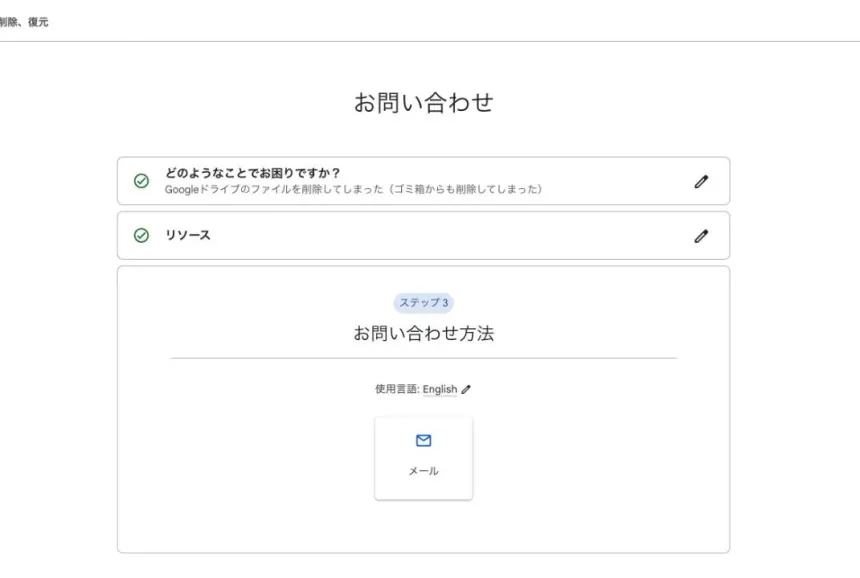
Task: Click the お問い合わせ page title
Action: pyautogui.click(x=423, y=103)
